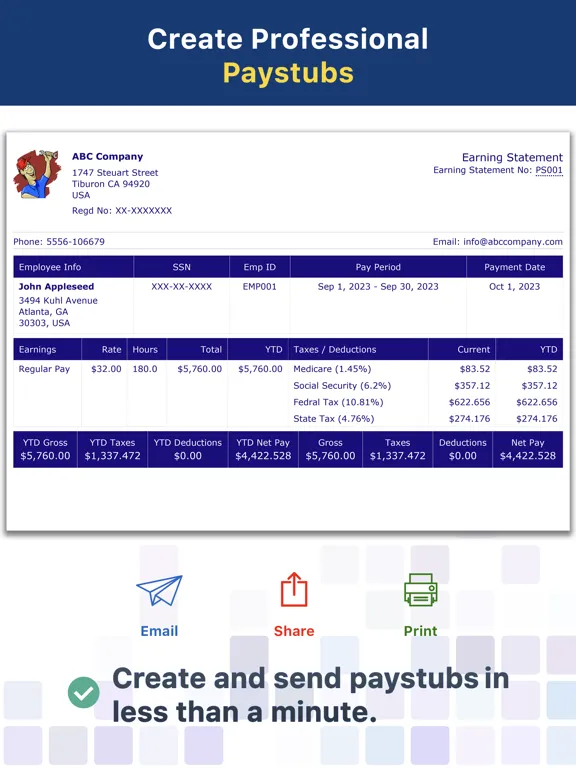Image resolution: width=576 pixels, height=768 pixels.
Task: Click the info@abccompany.com email address
Action: [x=513, y=241]
